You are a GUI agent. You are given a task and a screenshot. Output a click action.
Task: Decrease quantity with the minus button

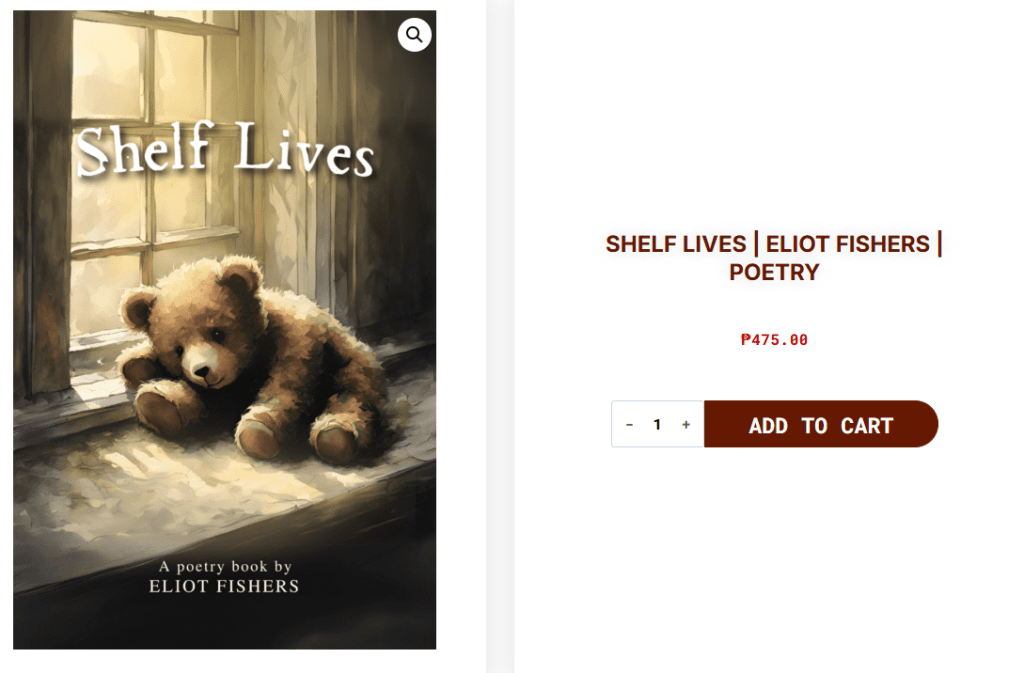tap(629, 425)
